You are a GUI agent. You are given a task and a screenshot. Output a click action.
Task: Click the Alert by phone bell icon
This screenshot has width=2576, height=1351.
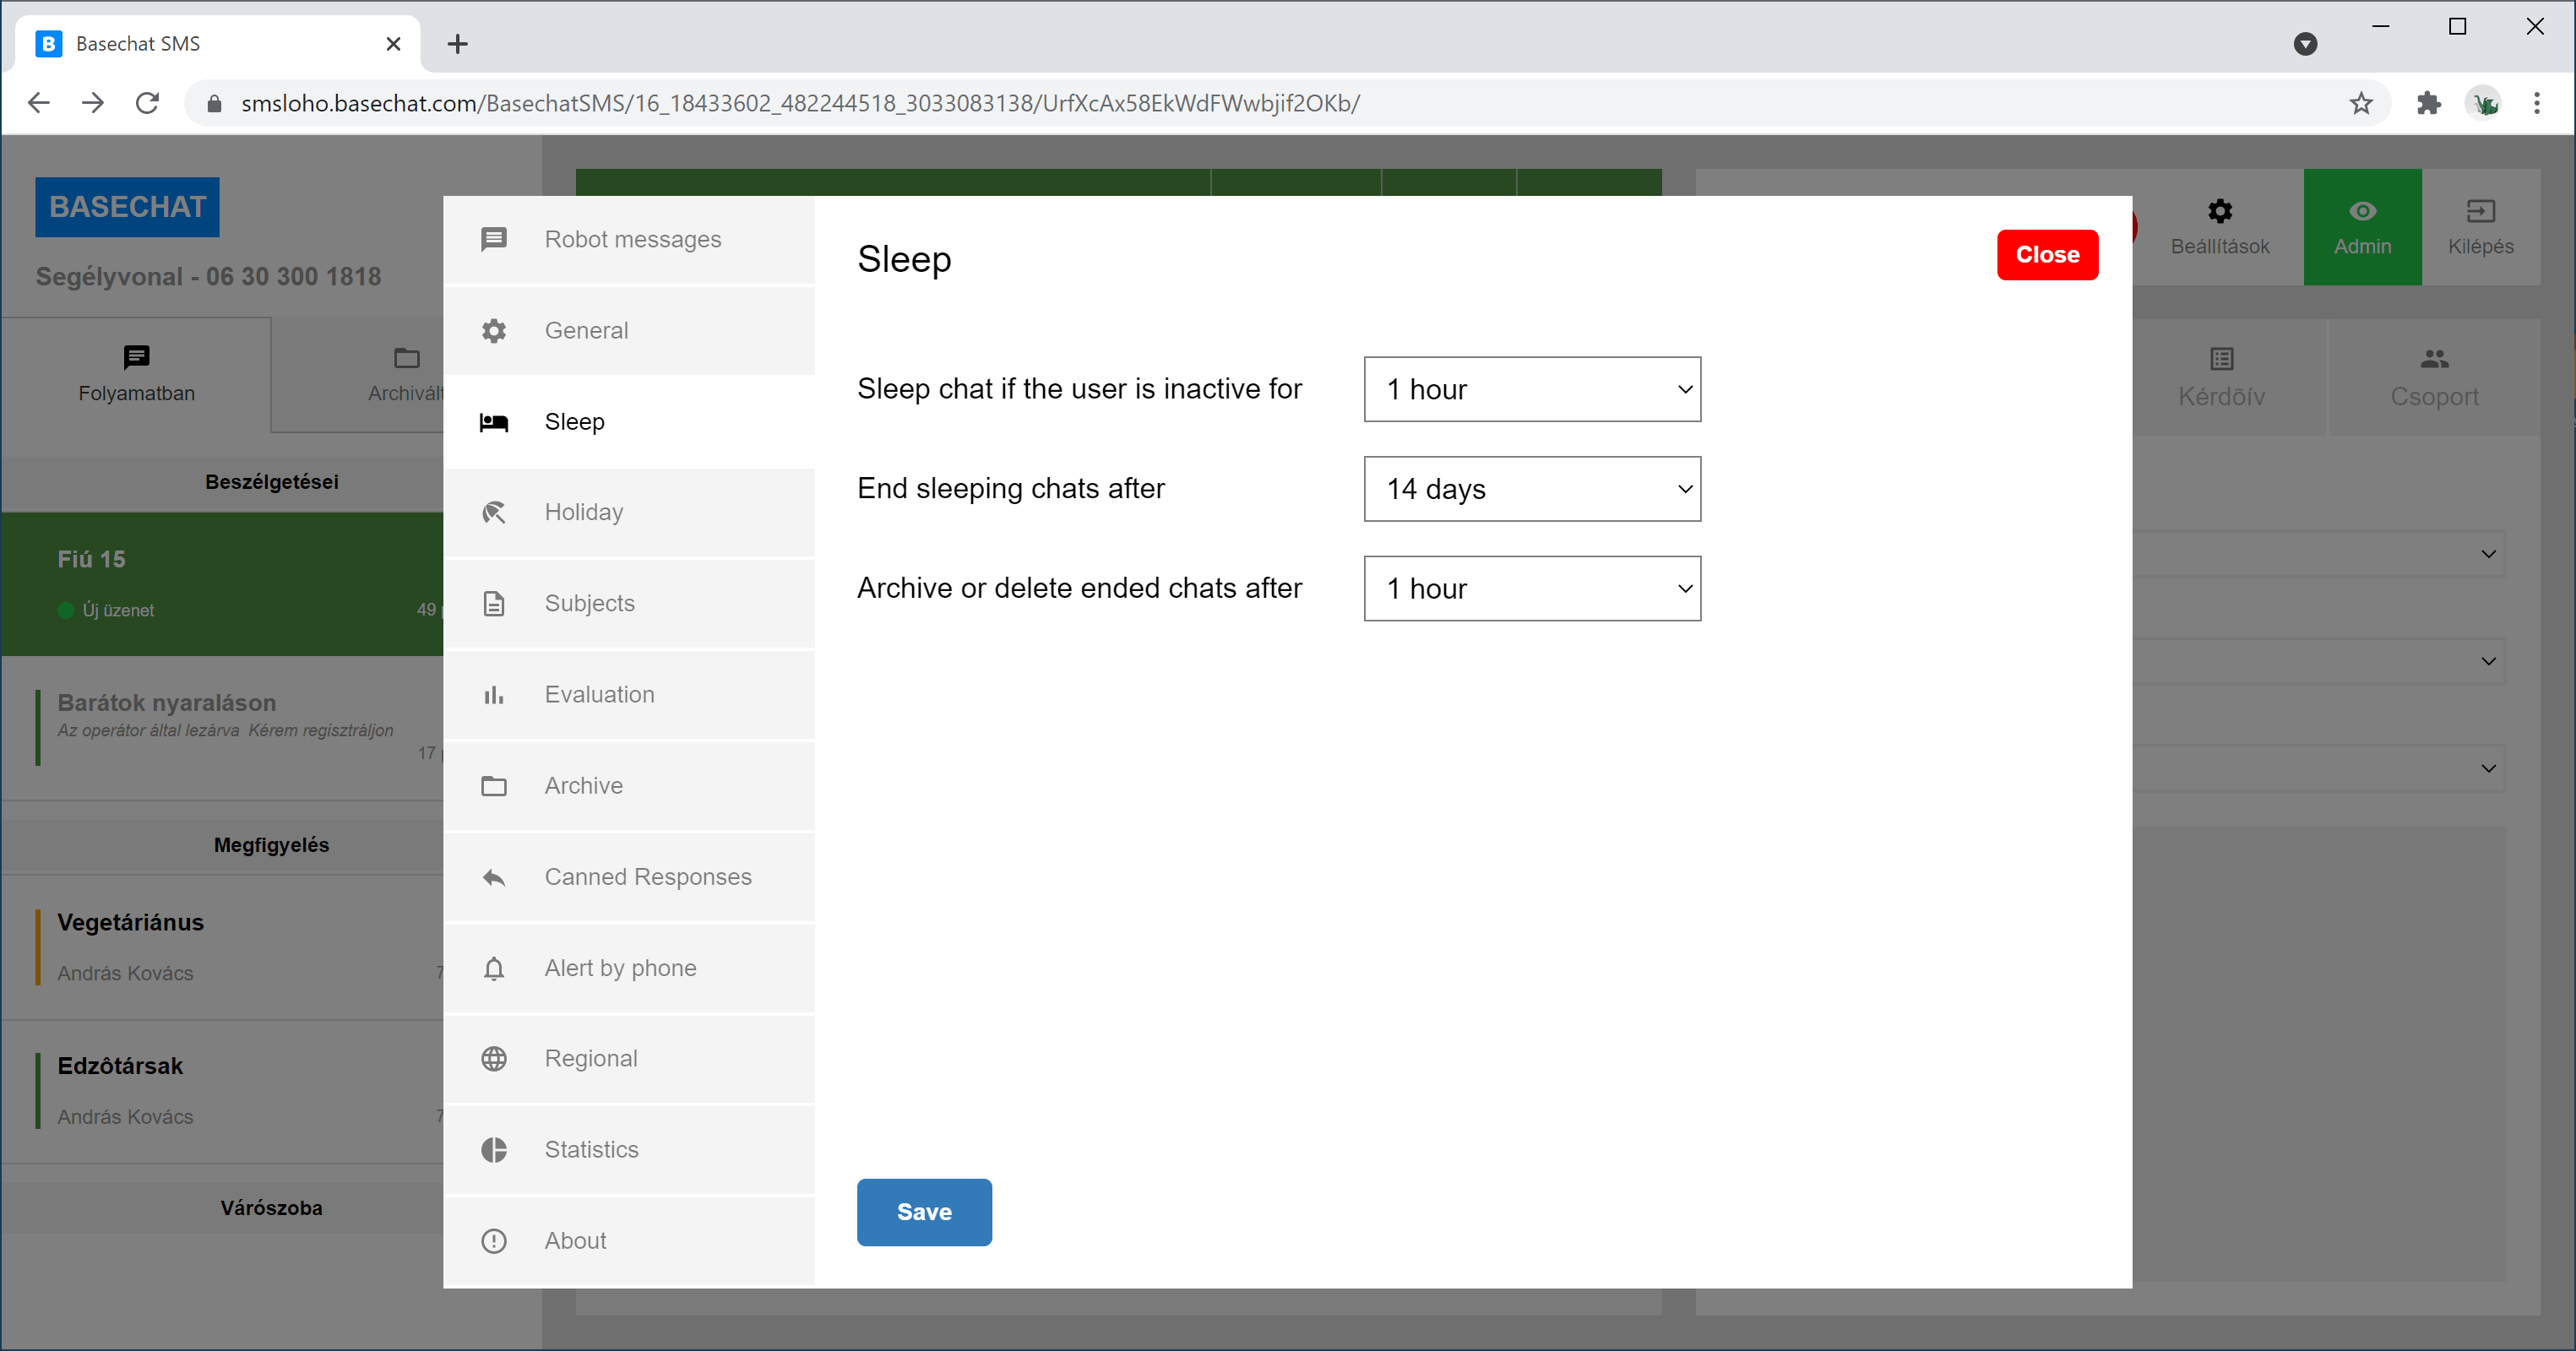tap(494, 968)
